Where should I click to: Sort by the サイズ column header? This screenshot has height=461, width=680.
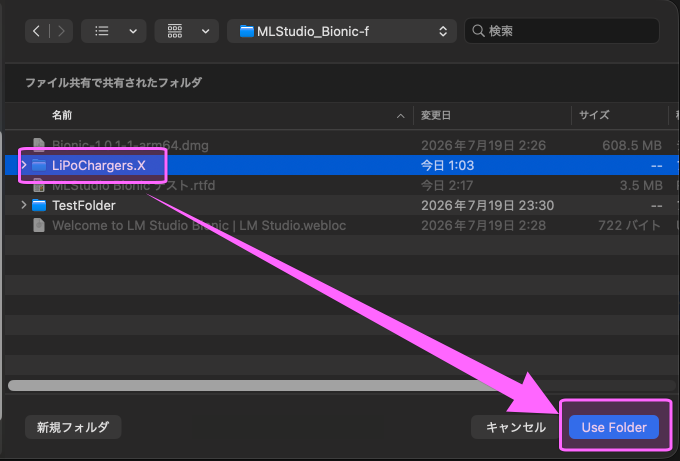coord(594,115)
